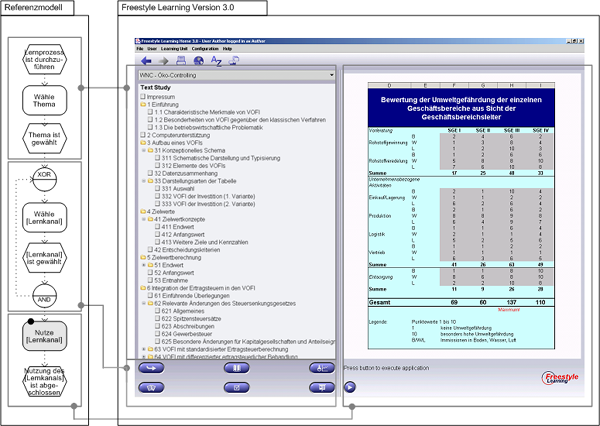Viewport: 600px width, 426px height.
Task: Select 52 Anfangswert
Action: tap(174, 273)
